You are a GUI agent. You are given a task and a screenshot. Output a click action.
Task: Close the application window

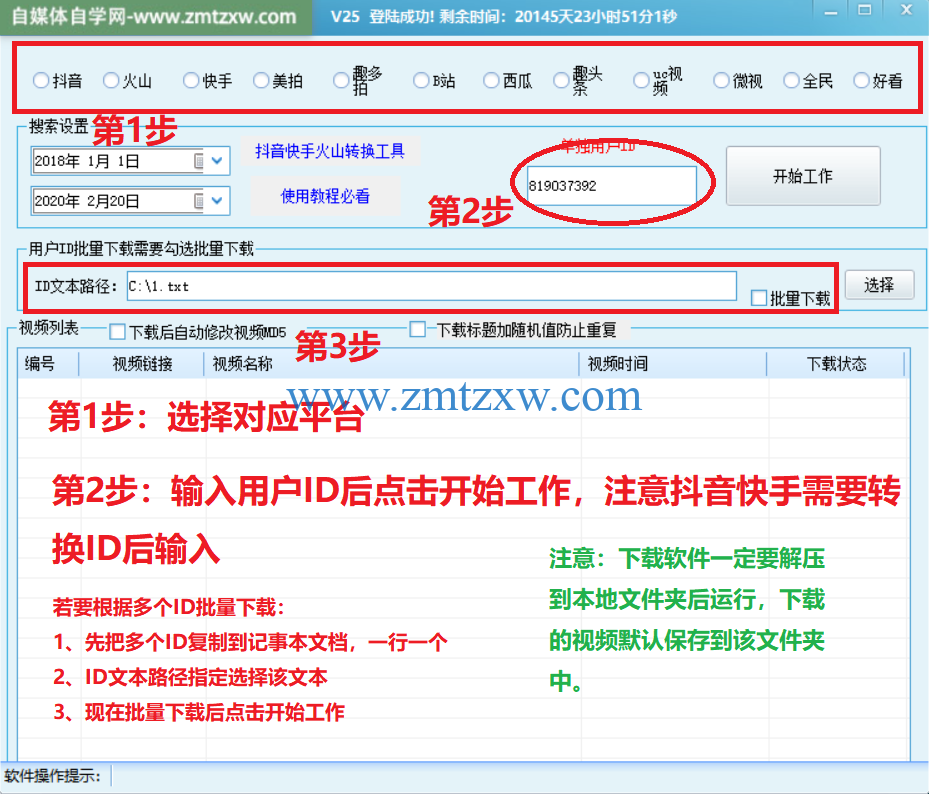pos(906,11)
